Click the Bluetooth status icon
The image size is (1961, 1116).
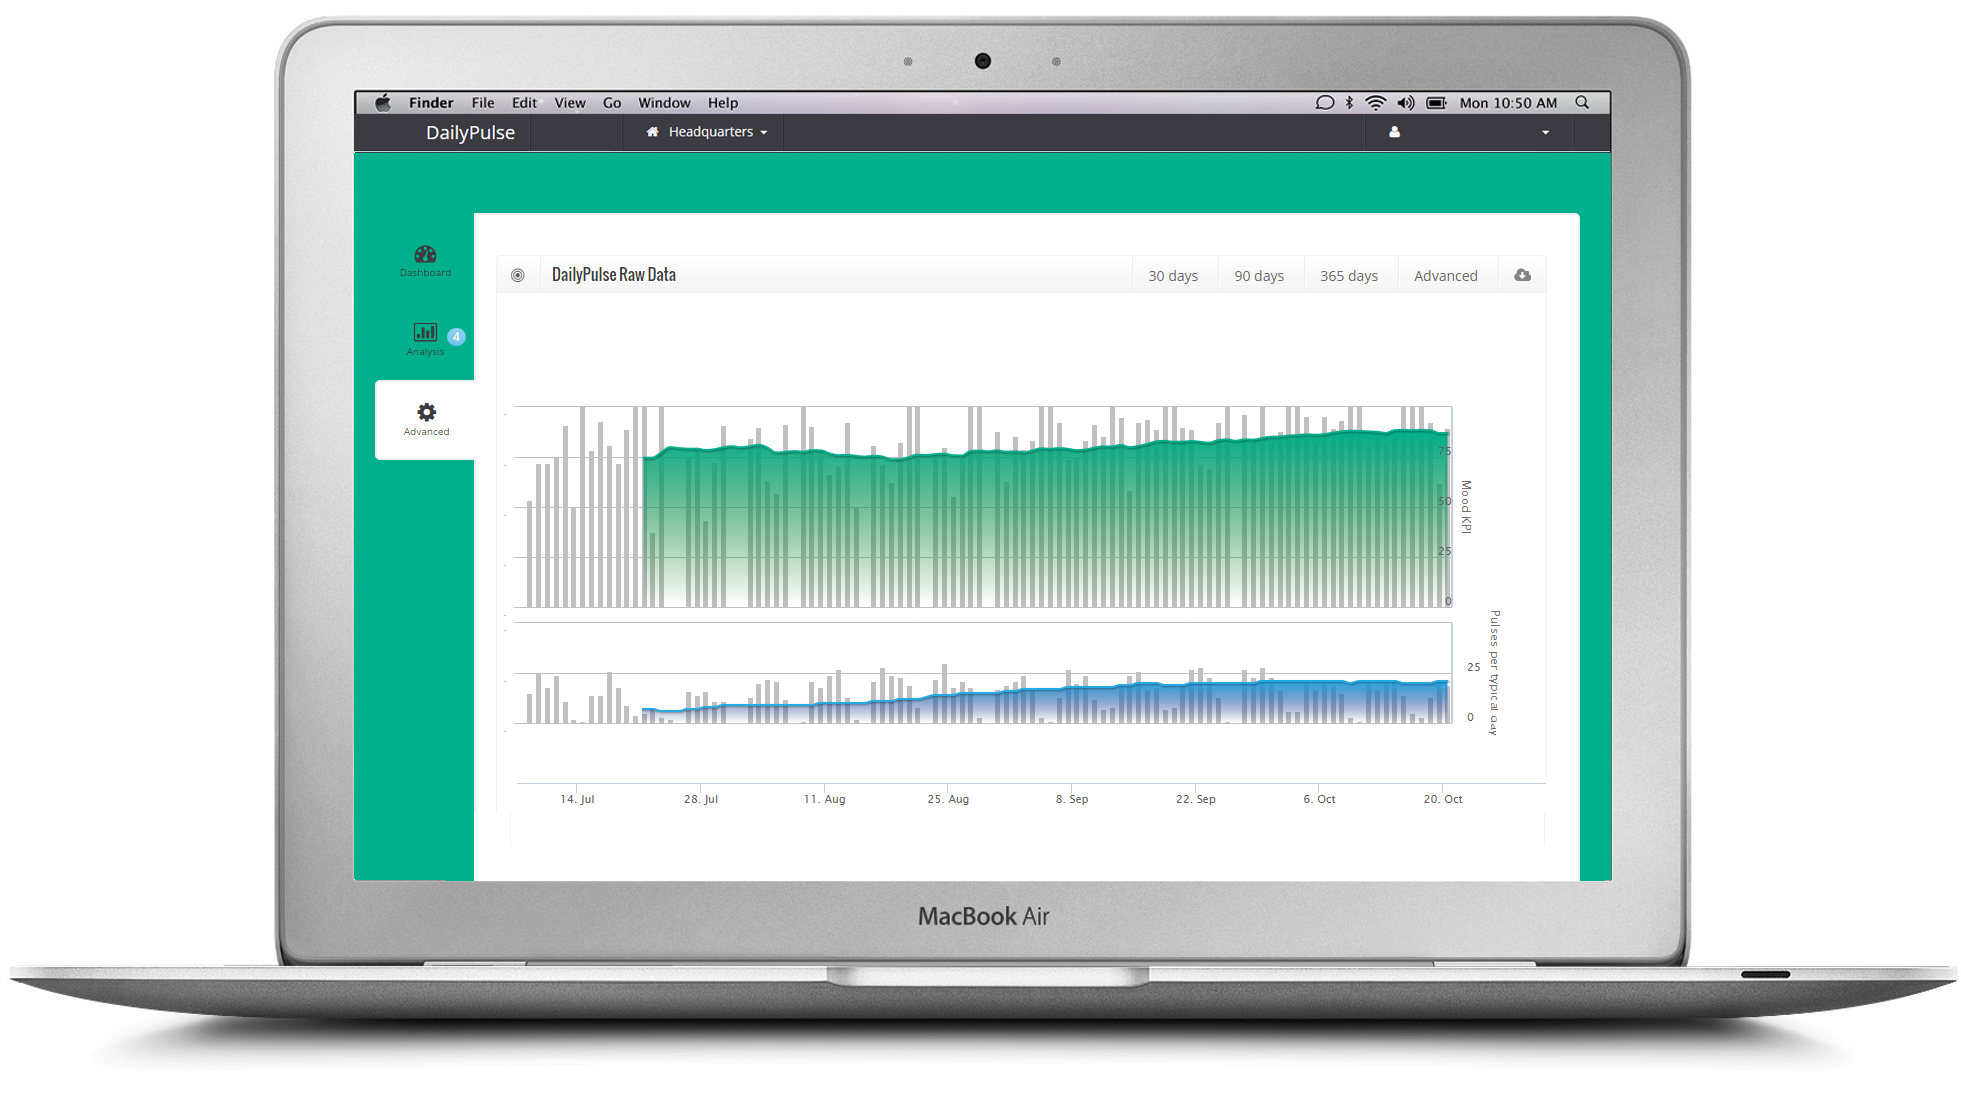tap(1349, 103)
